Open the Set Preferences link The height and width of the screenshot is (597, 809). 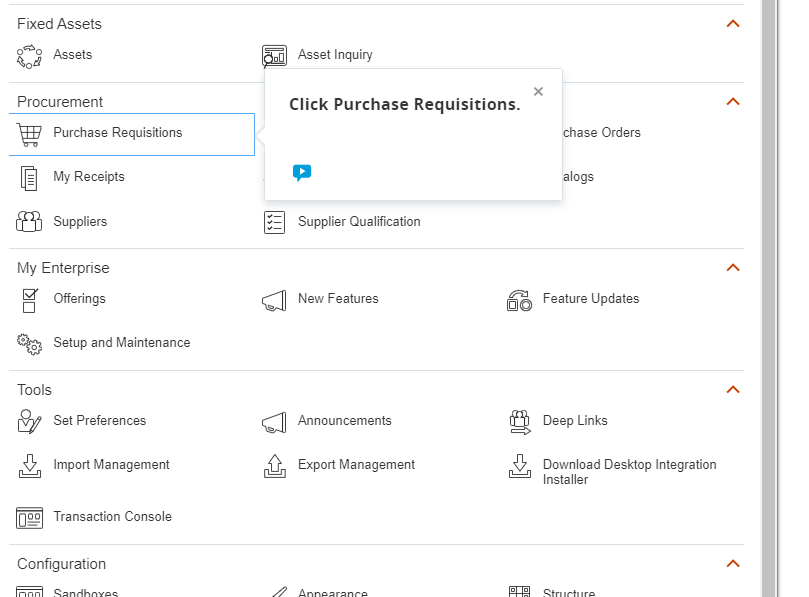click(99, 421)
